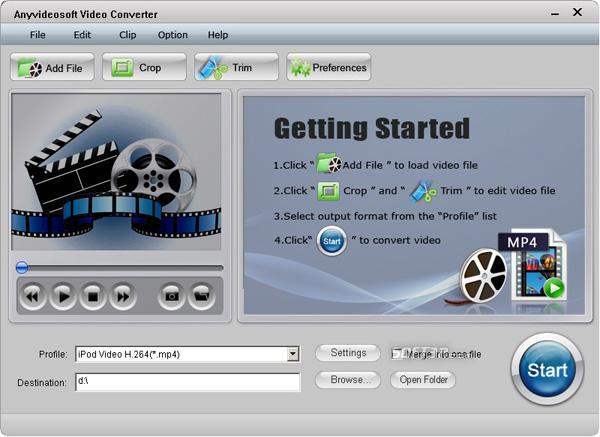Click the "Destination:" label

click(x=42, y=383)
